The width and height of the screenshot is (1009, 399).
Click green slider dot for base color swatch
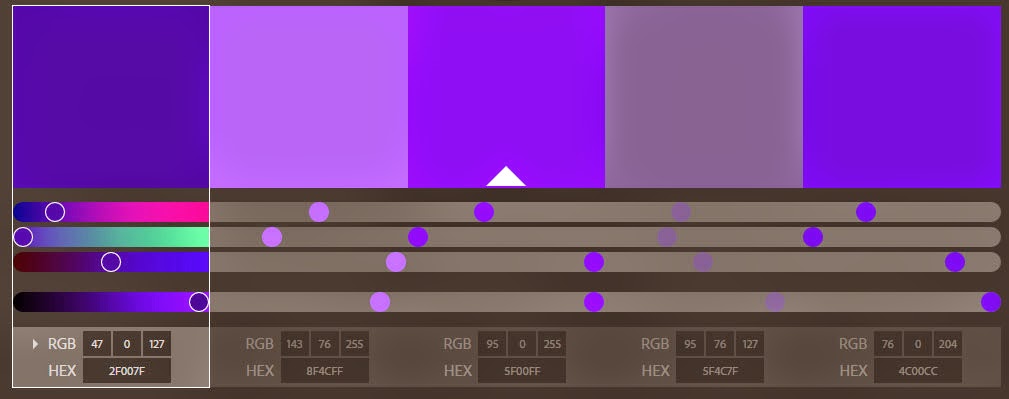(418, 237)
